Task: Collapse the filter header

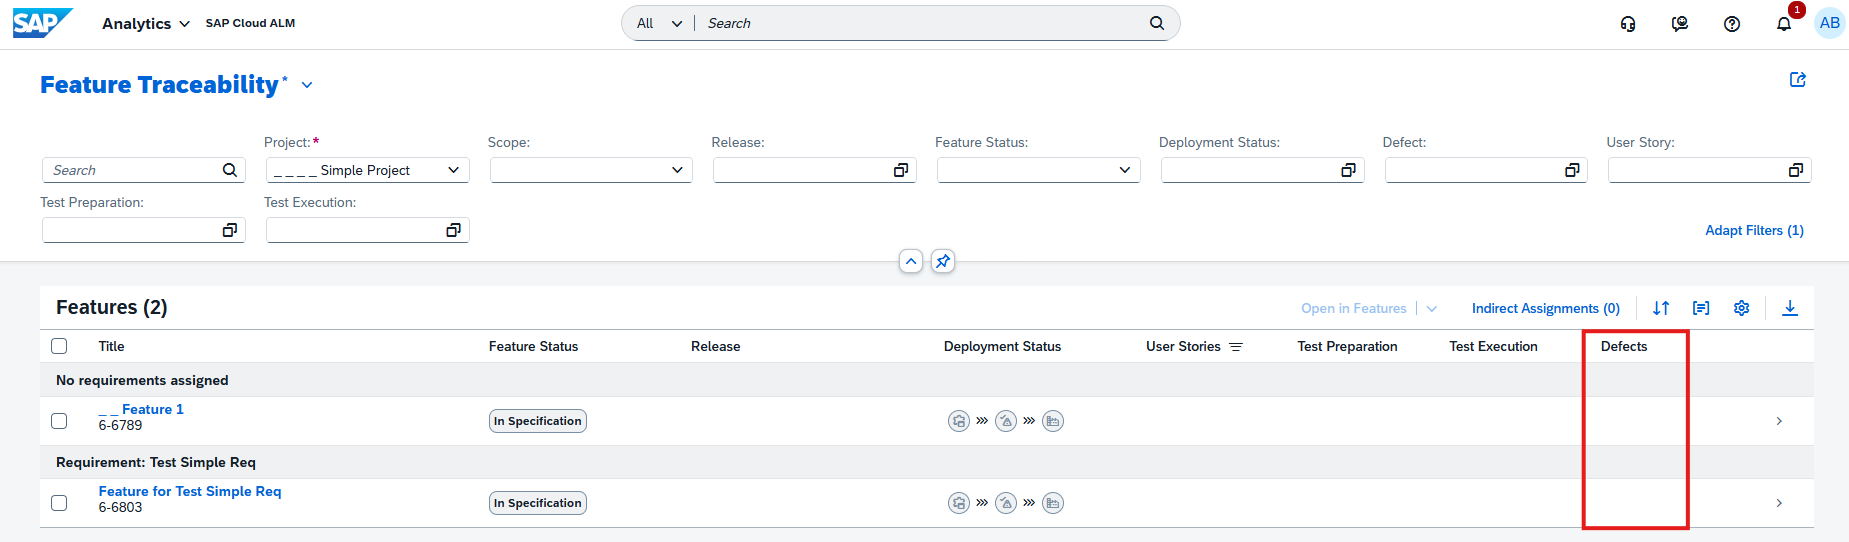Action: tap(911, 261)
